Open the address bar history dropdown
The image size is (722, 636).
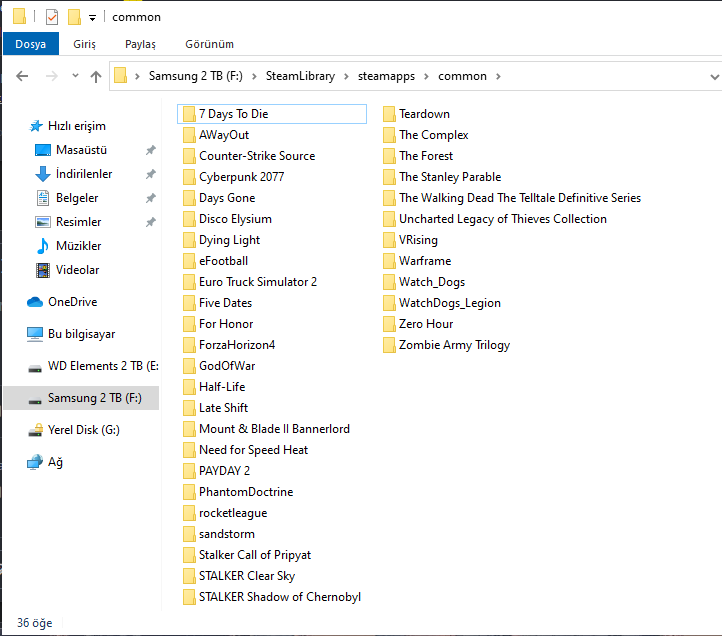714,77
